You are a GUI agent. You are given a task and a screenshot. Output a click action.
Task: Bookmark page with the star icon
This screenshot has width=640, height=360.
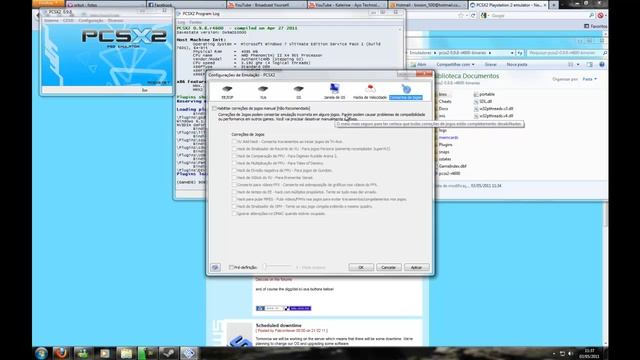pyautogui.click(x=461, y=15)
